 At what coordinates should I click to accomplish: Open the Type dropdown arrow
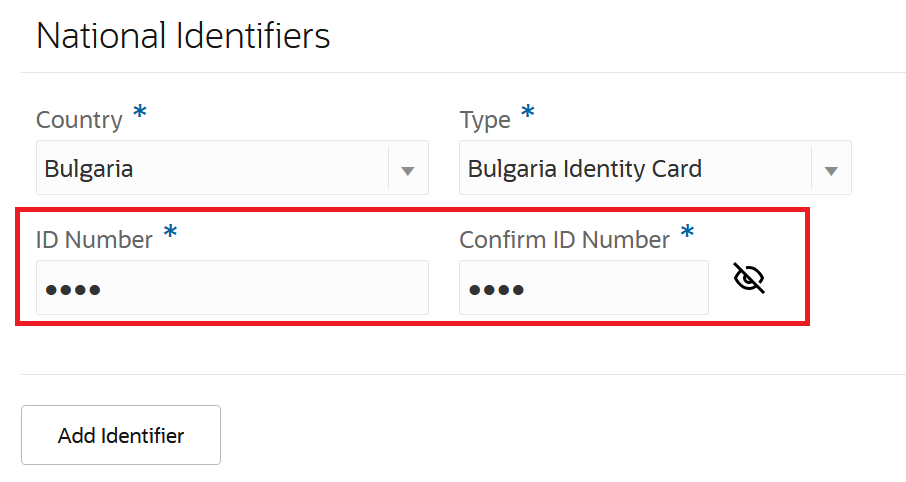tap(830, 170)
